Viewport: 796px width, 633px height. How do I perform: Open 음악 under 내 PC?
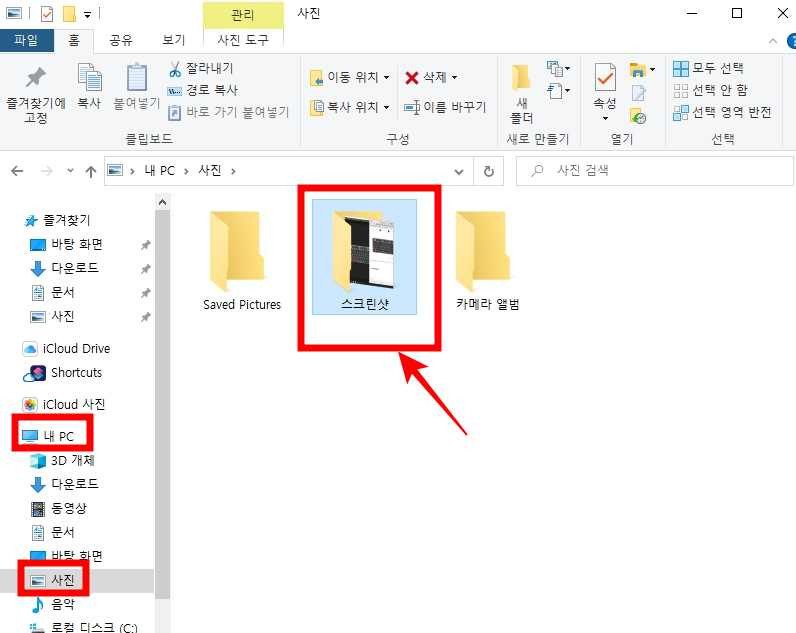coord(62,604)
